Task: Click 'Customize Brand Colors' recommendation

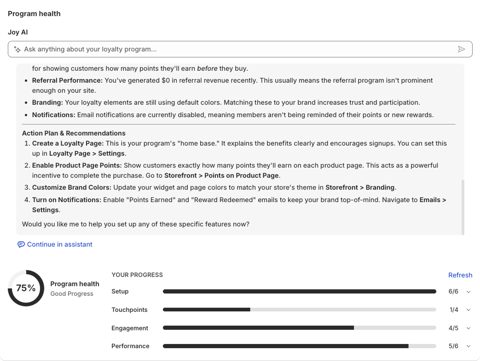Action: pyautogui.click(x=72, y=187)
